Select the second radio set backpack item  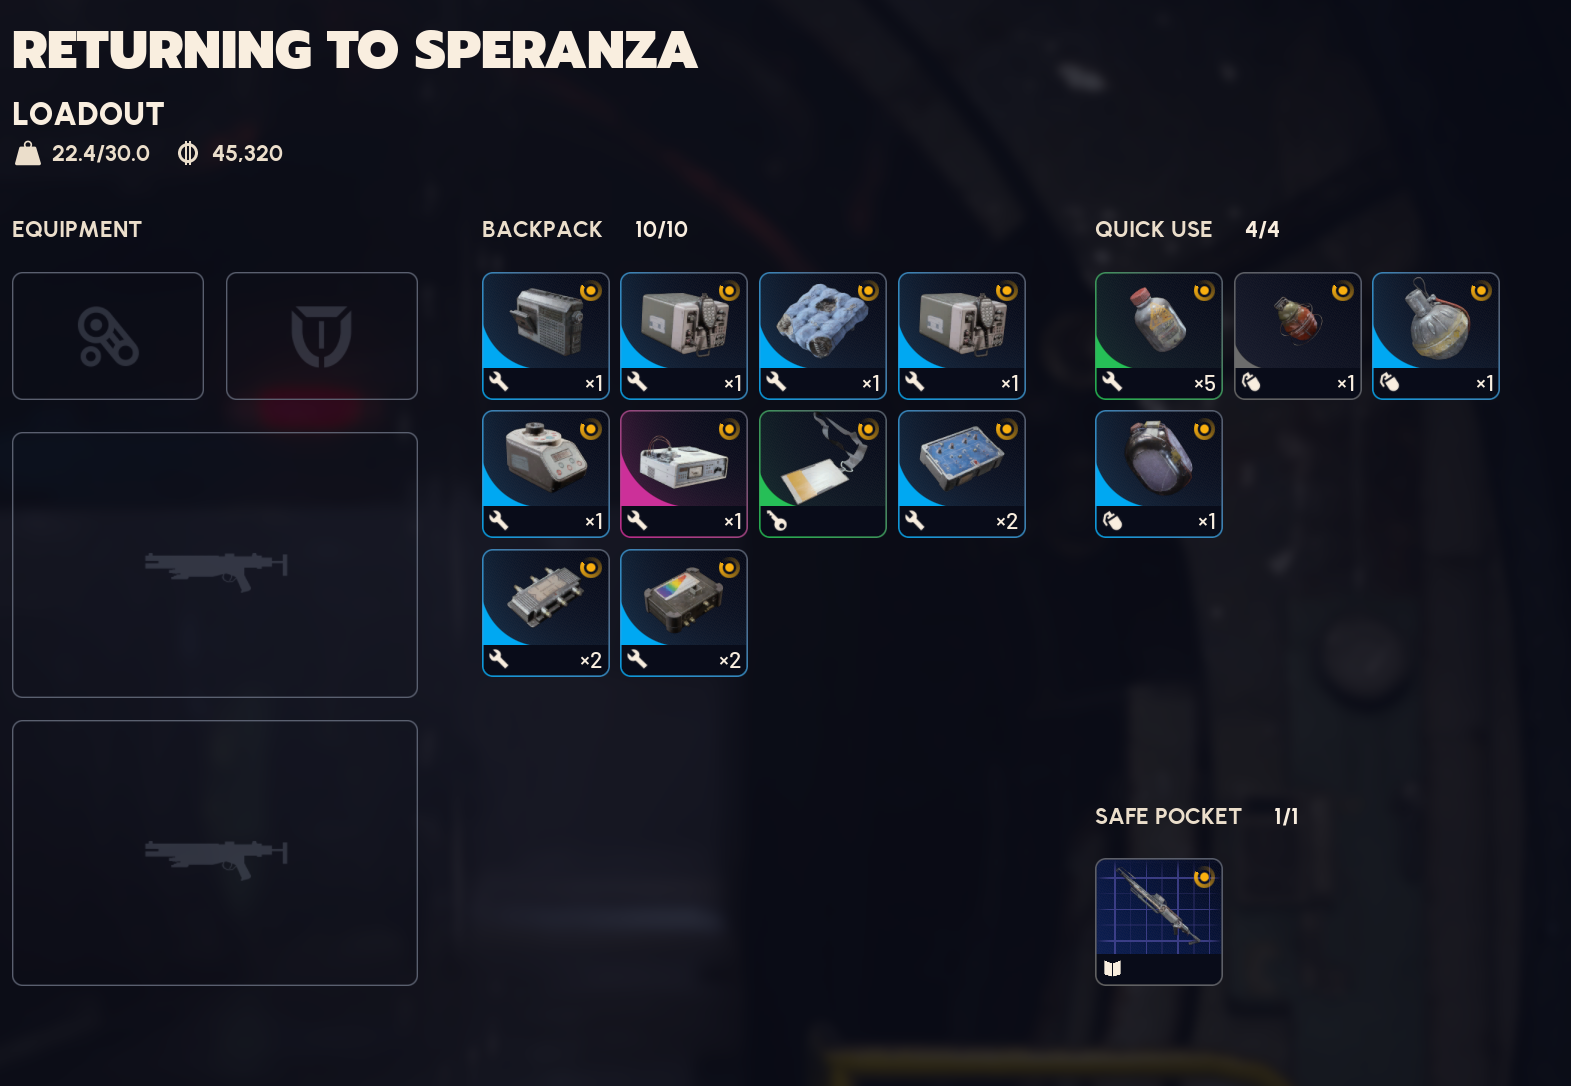click(962, 336)
